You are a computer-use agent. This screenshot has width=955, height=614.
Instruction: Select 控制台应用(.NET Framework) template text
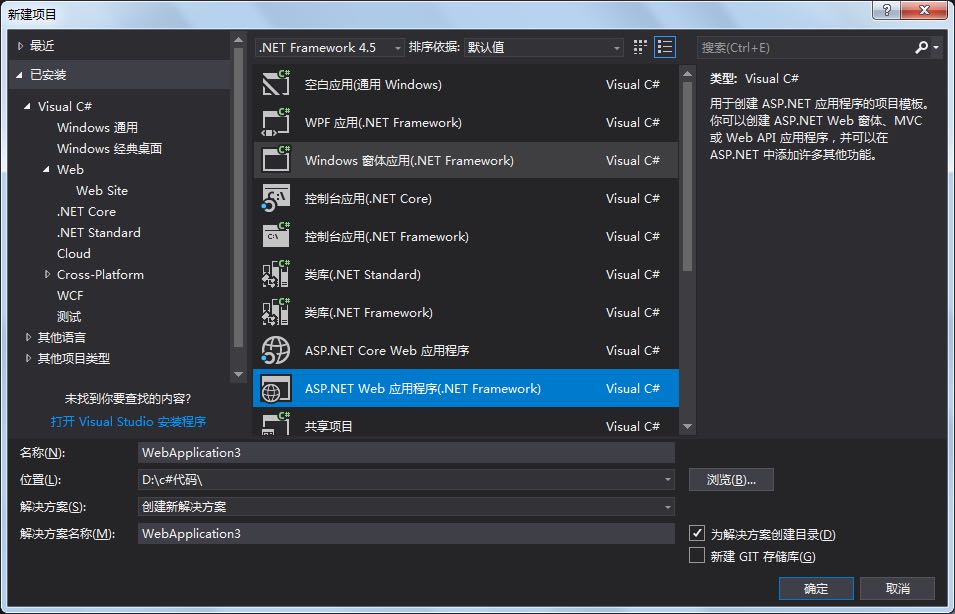tap(387, 236)
